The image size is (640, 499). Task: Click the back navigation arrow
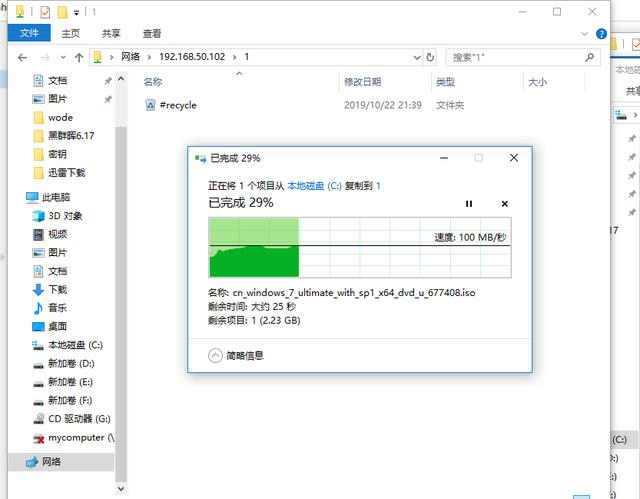(x=22, y=58)
